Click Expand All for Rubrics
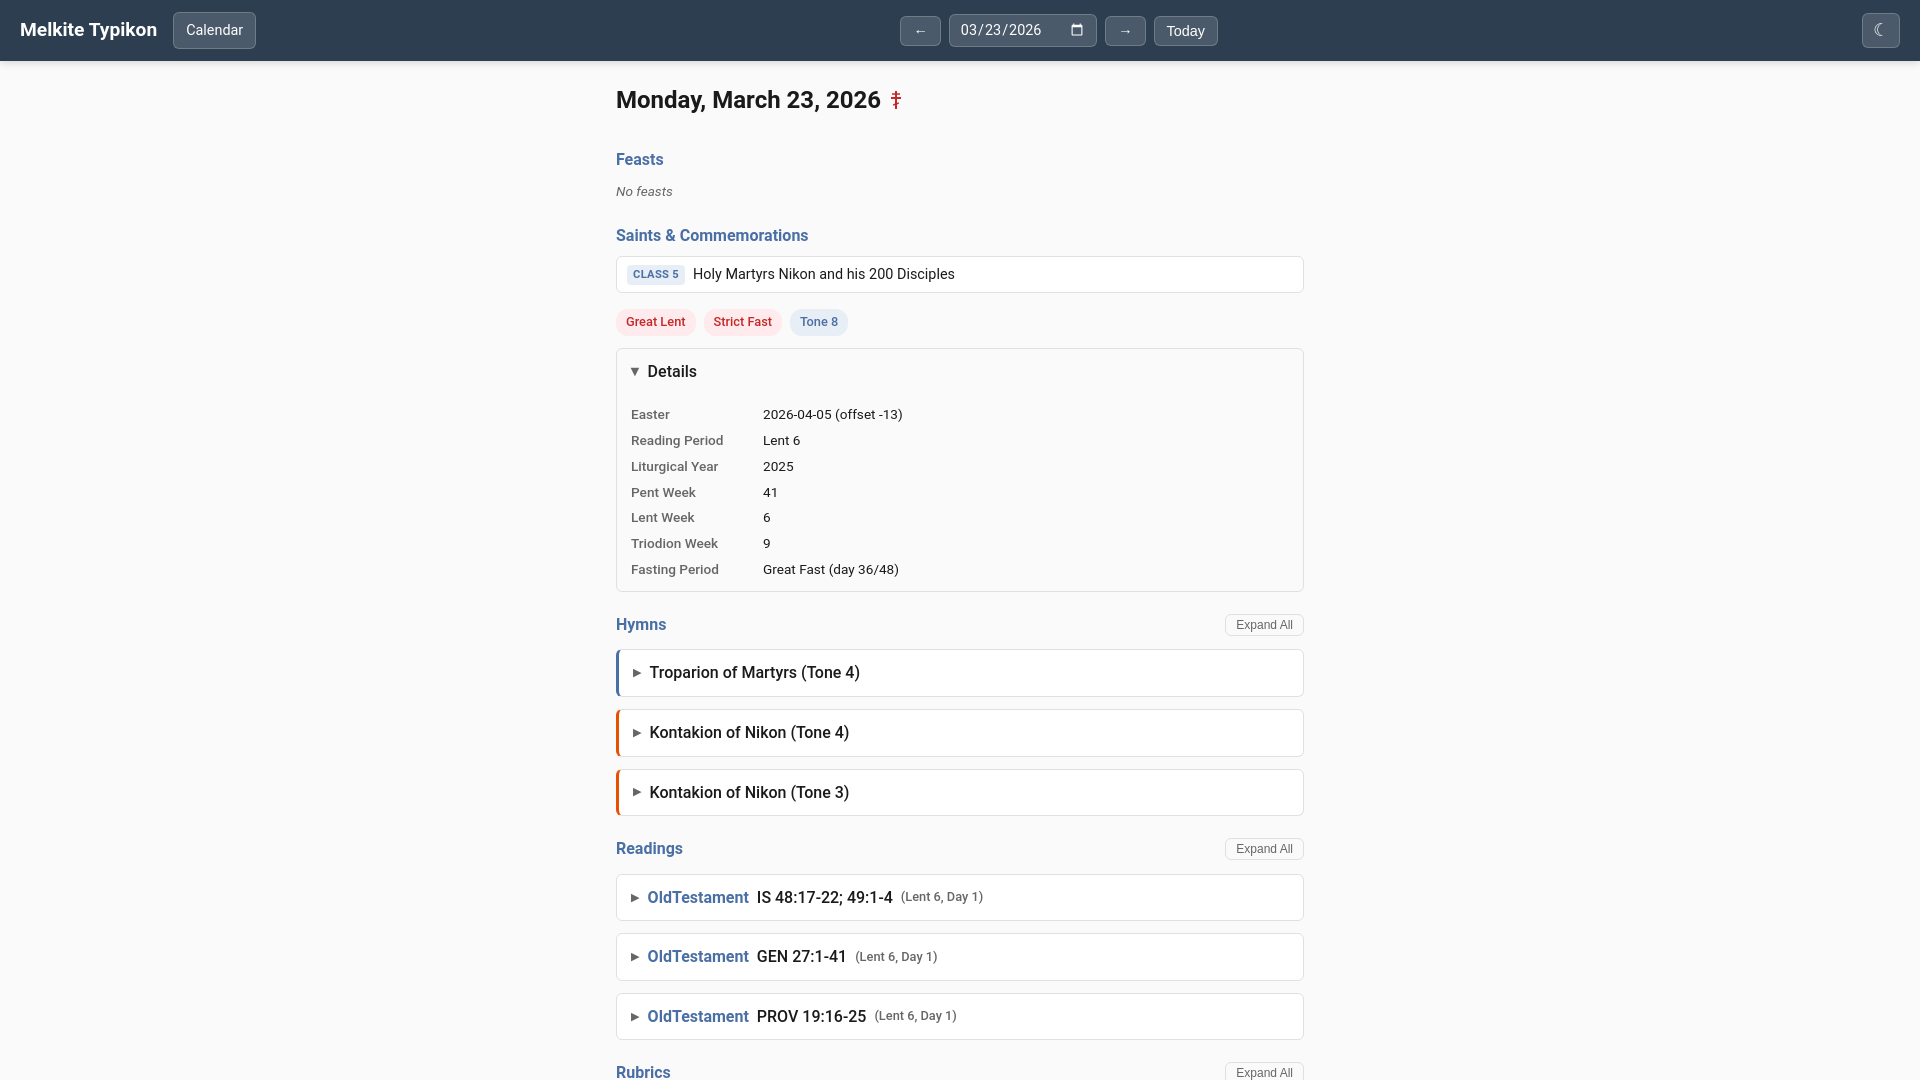This screenshot has width=1920, height=1080. (x=1264, y=1072)
